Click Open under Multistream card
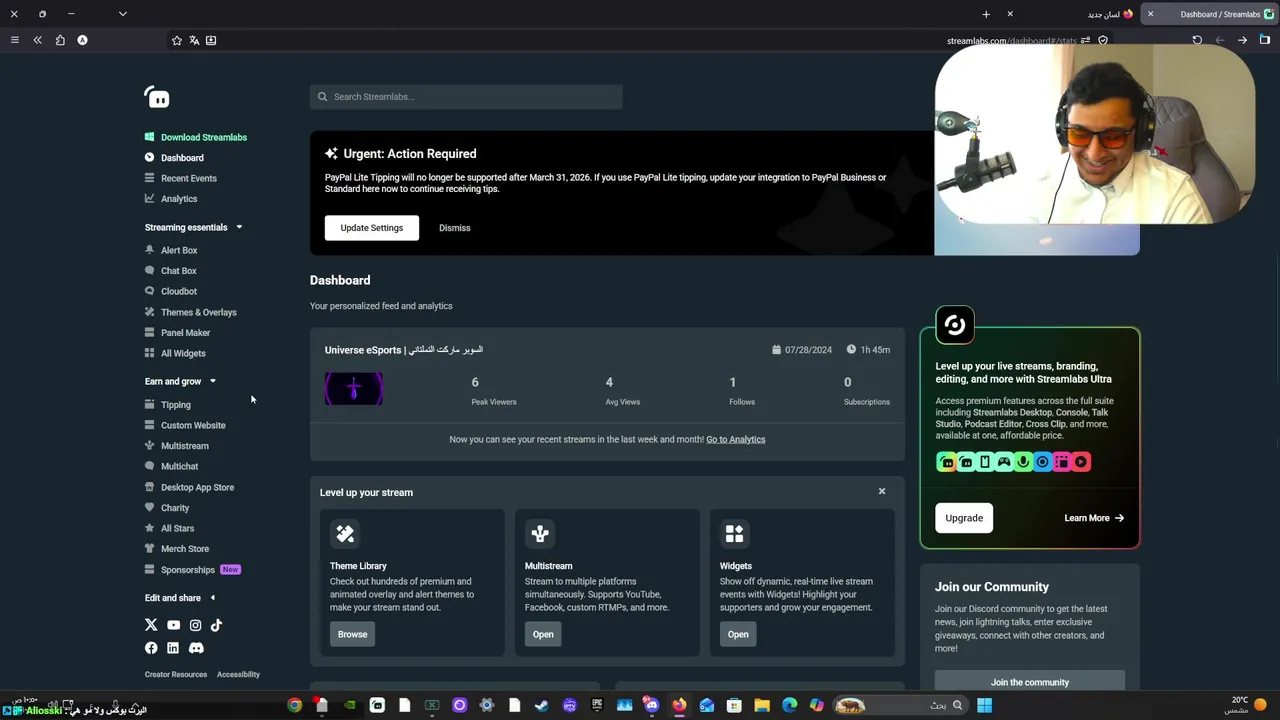The height and width of the screenshot is (720, 1280). (543, 634)
